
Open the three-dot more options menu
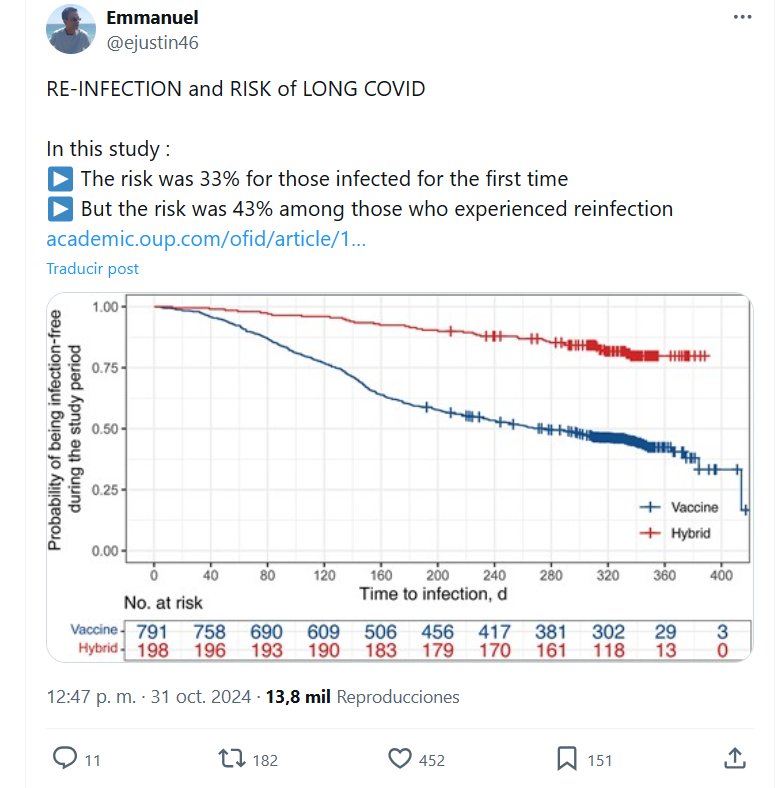pyautogui.click(x=741, y=18)
